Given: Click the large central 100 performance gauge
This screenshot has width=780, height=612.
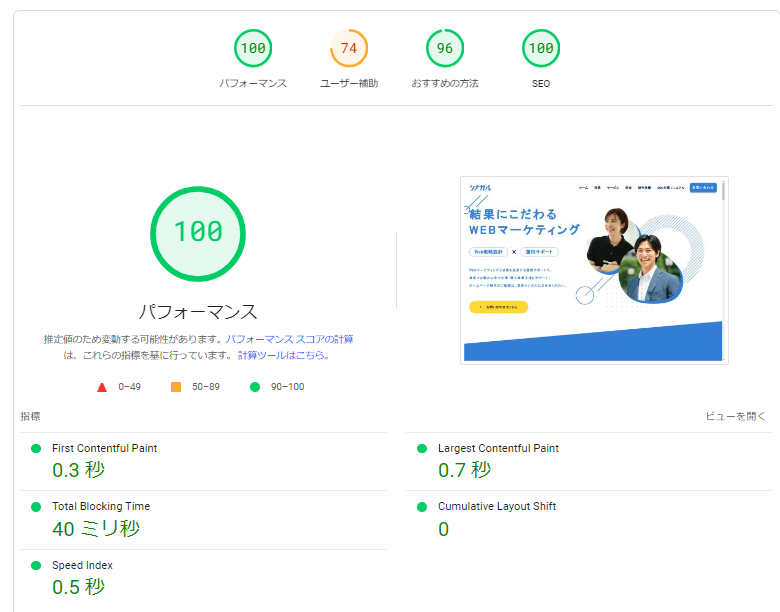Looking at the screenshot, I should [x=197, y=233].
